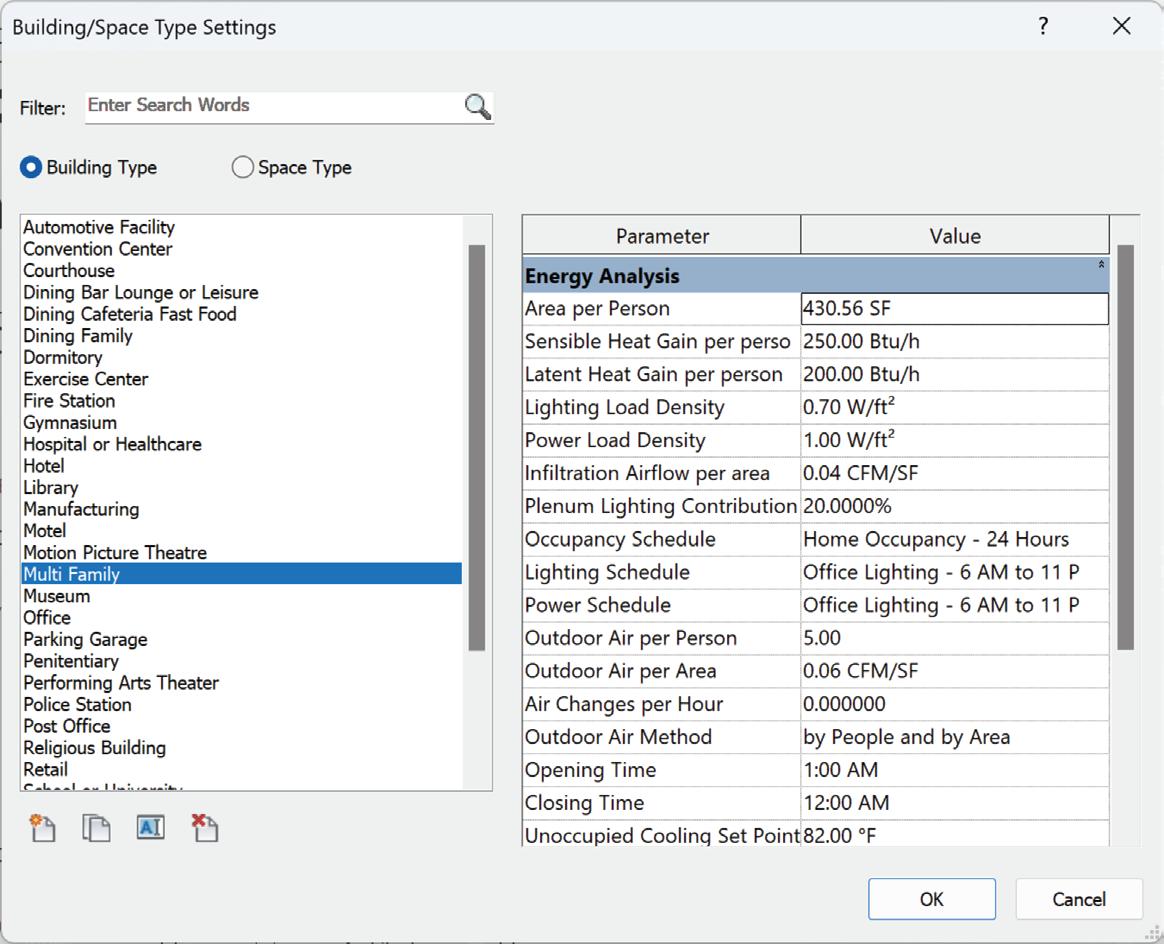1164x944 pixels.
Task: Click the Rename type icon
Action: click(150, 828)
